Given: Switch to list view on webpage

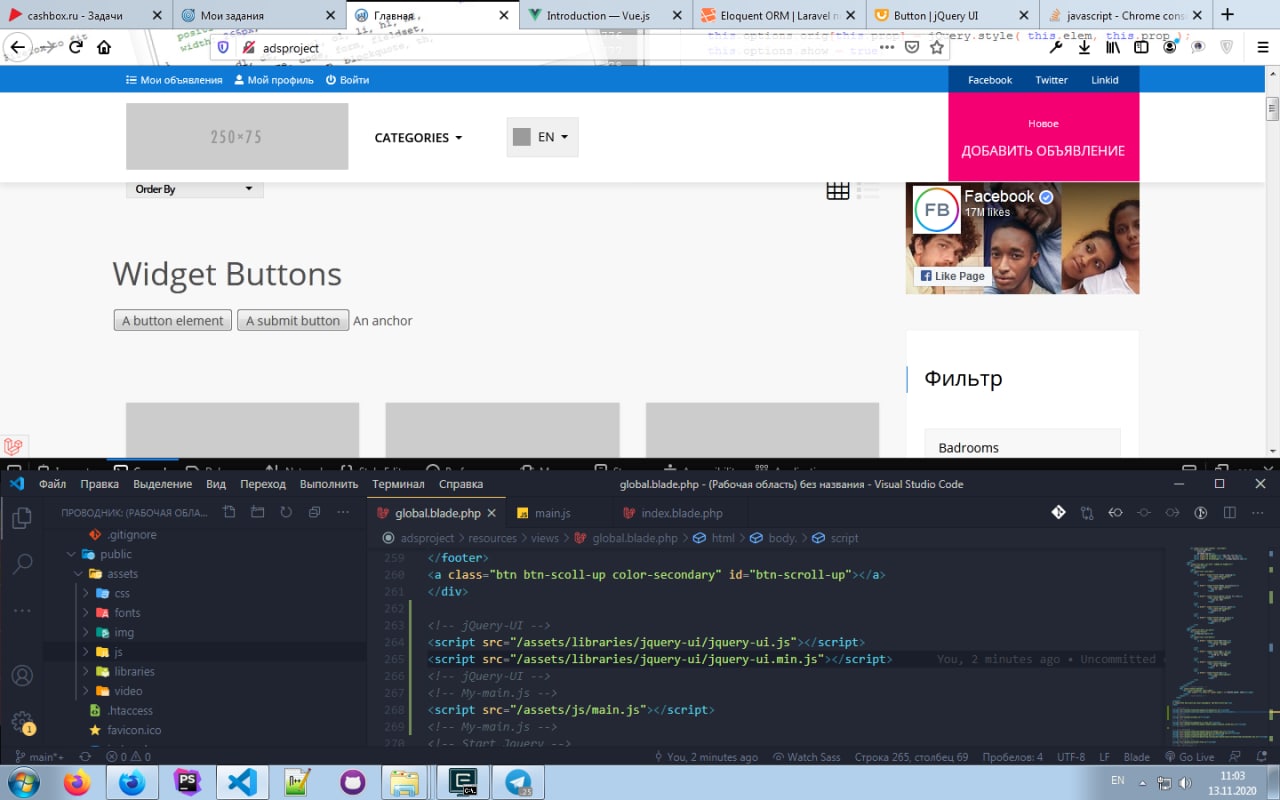Looking at the screenshot, I should [x=868, y=190].
